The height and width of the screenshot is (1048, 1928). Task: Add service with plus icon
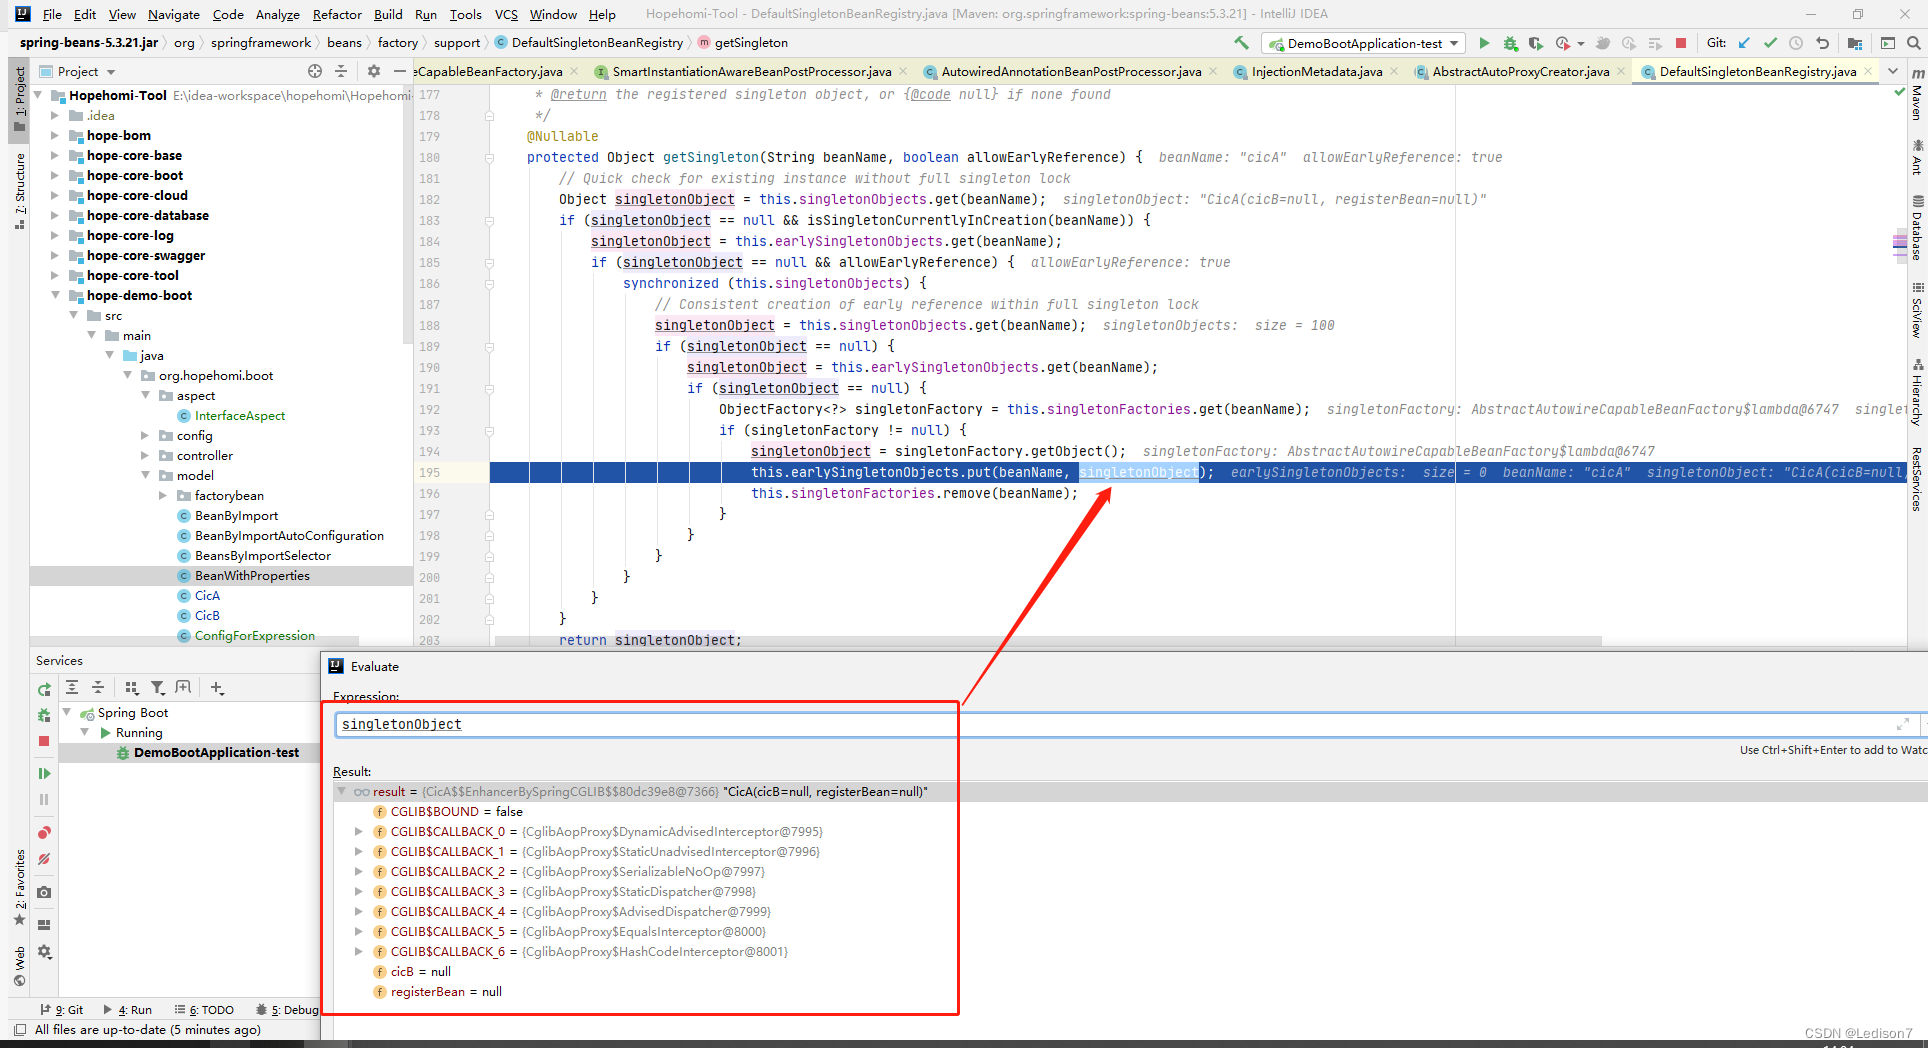click(x=217, y=687)
